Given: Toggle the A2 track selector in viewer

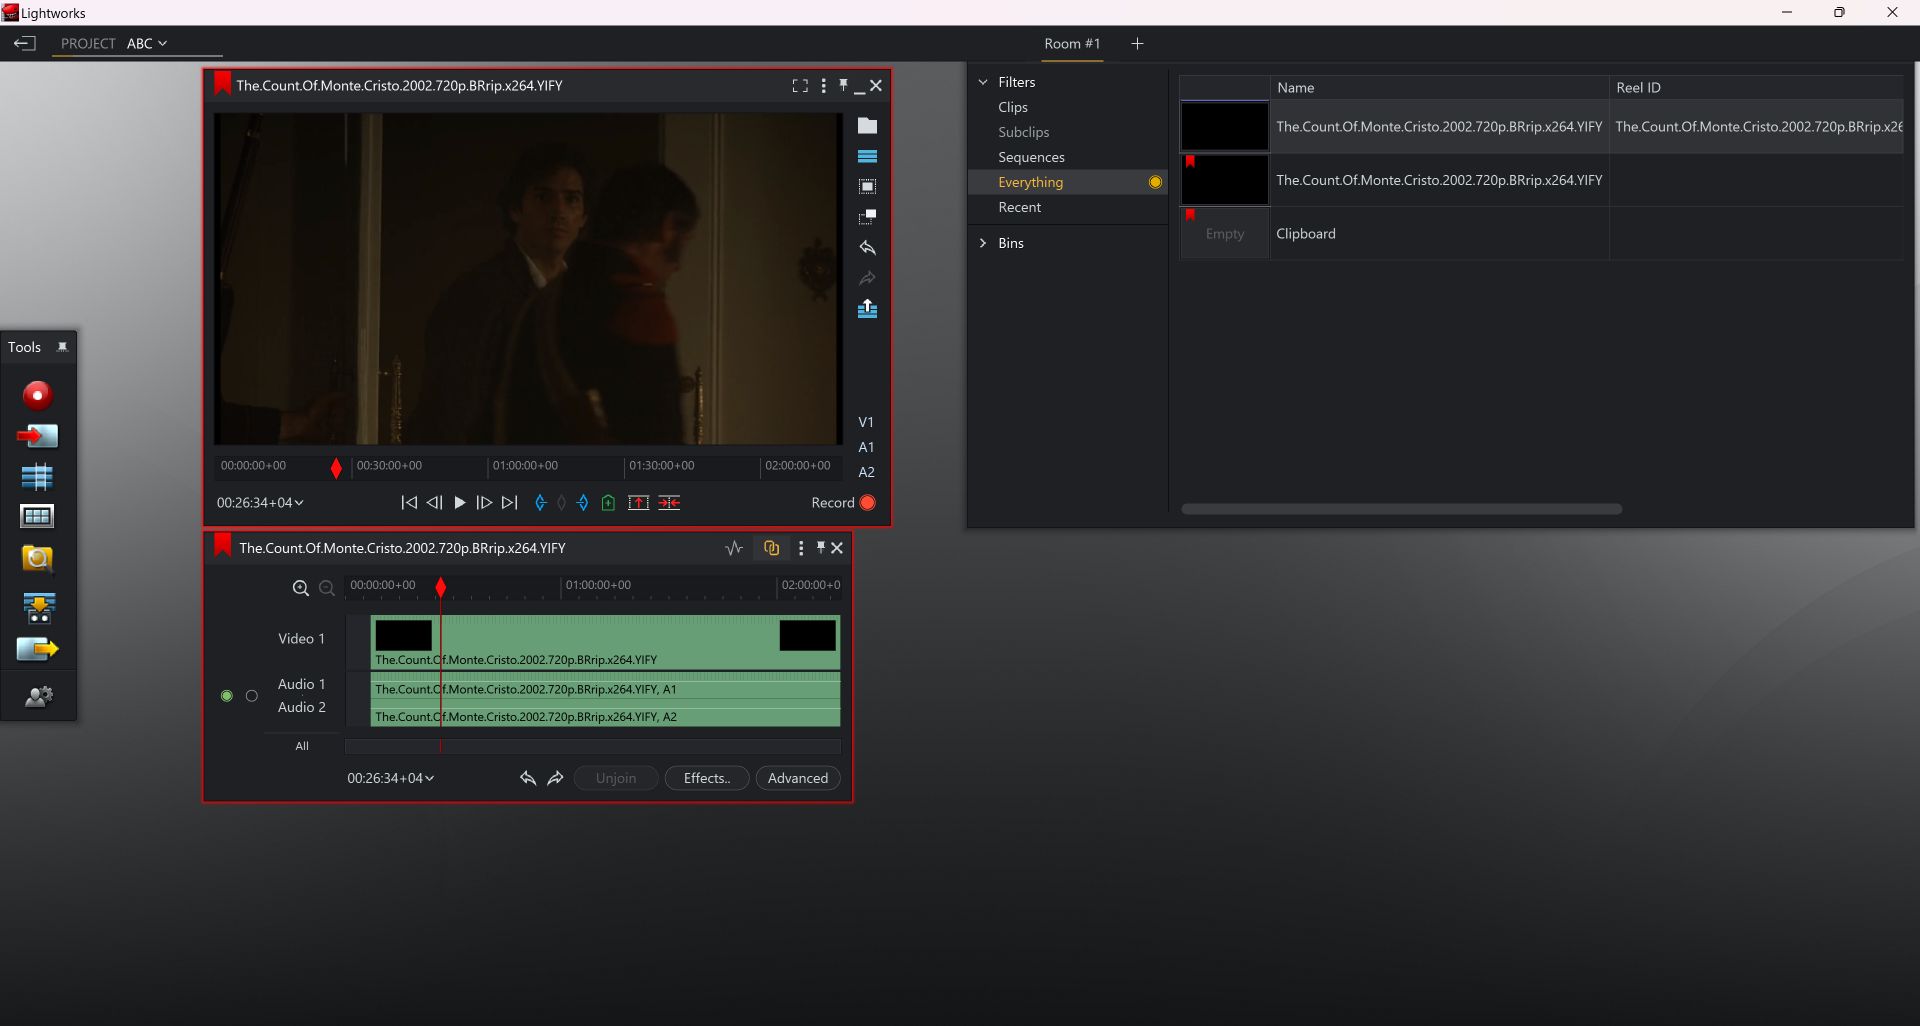Looking at the screenshot, I should point(866,472).
